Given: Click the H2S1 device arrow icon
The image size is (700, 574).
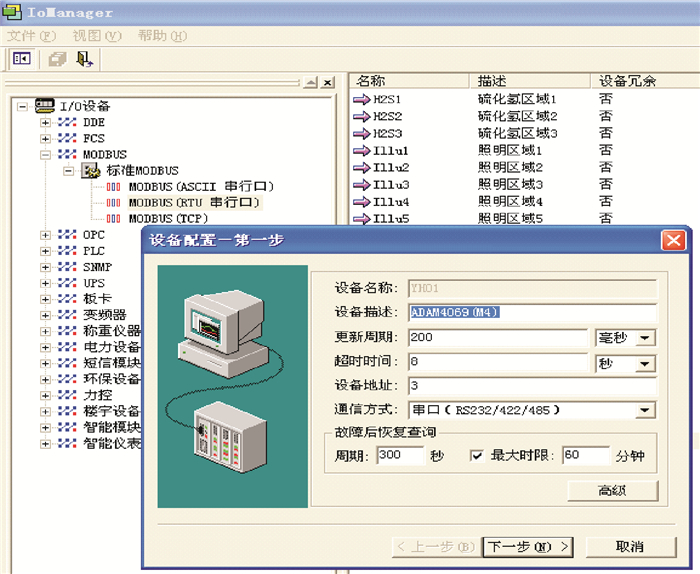Looking at the screenshot, I should coord(361,100).
